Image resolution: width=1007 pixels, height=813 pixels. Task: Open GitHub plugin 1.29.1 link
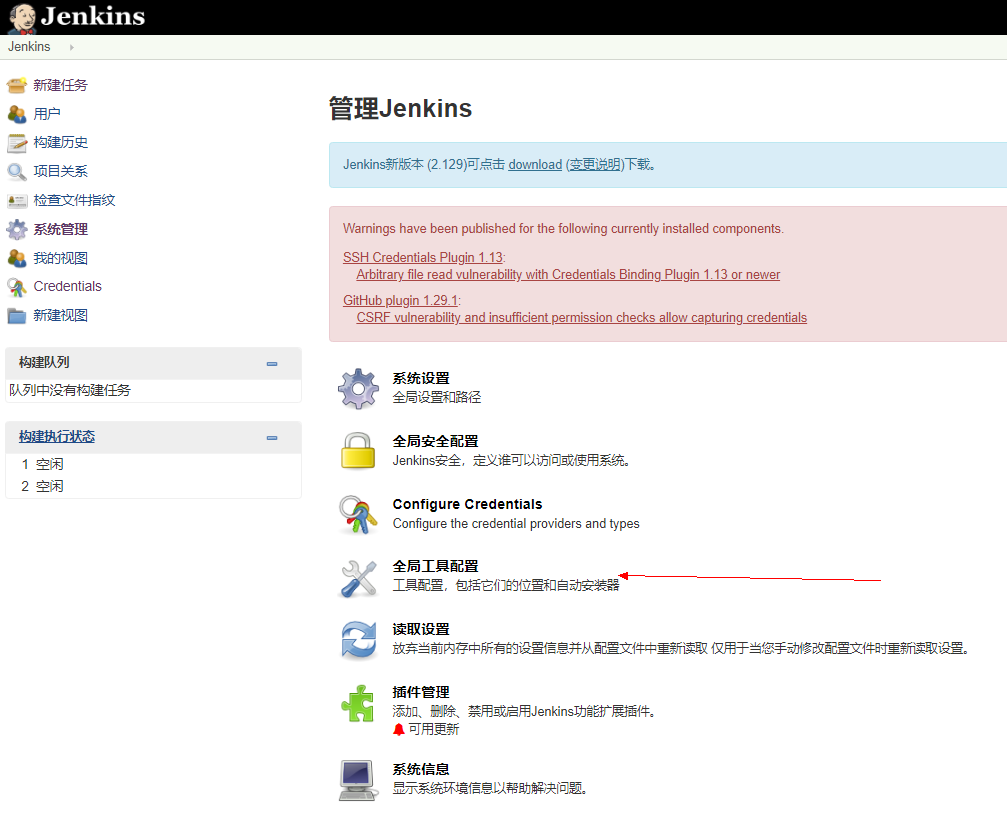[x=401, y=300]
